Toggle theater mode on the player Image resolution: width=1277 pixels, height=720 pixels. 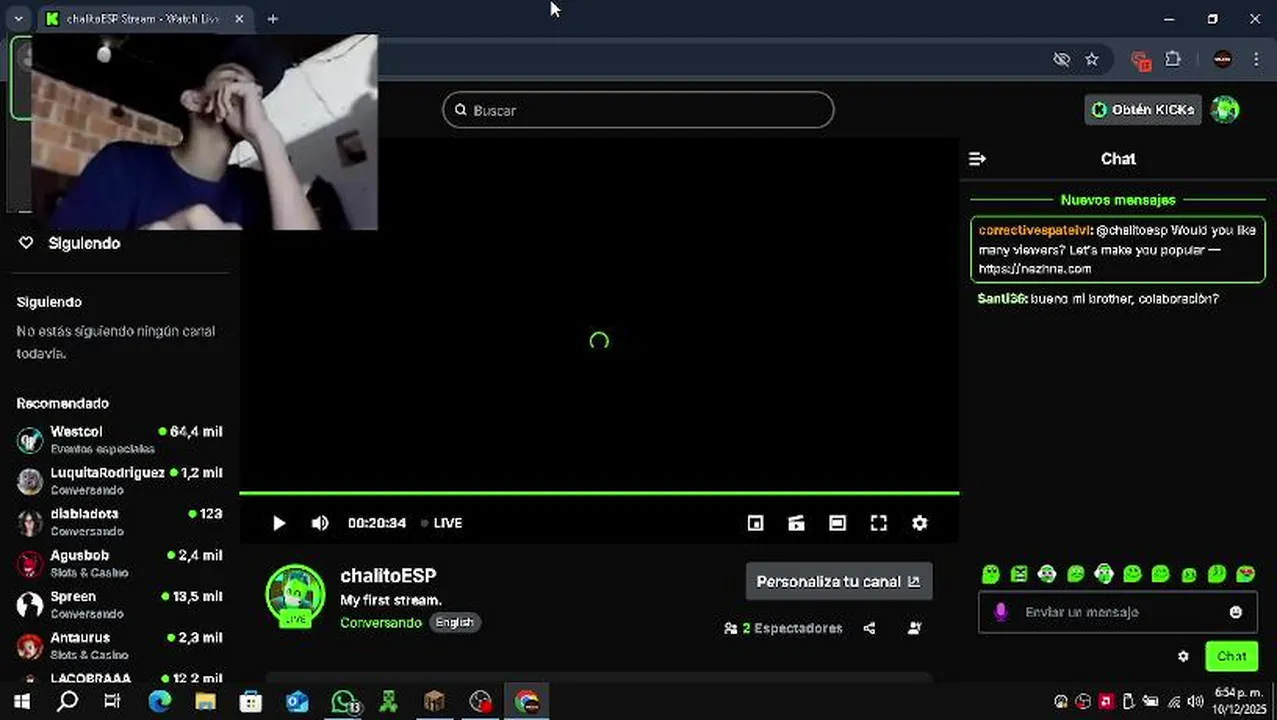point(837,523)
